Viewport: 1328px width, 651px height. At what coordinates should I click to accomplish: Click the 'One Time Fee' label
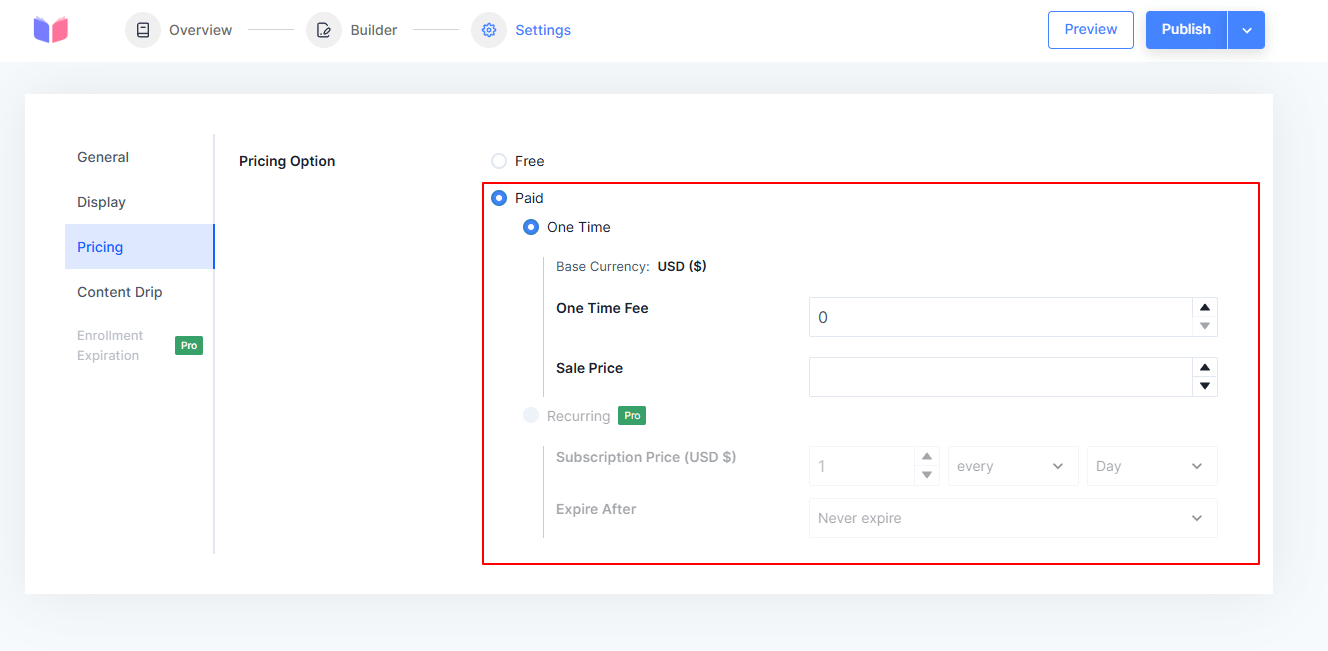602,308
